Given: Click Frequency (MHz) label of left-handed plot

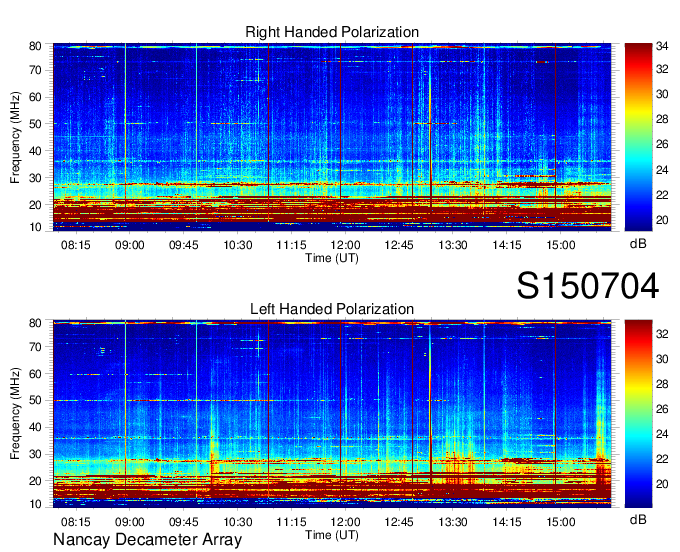Looking at the screenshot, I should pos(15,414).
